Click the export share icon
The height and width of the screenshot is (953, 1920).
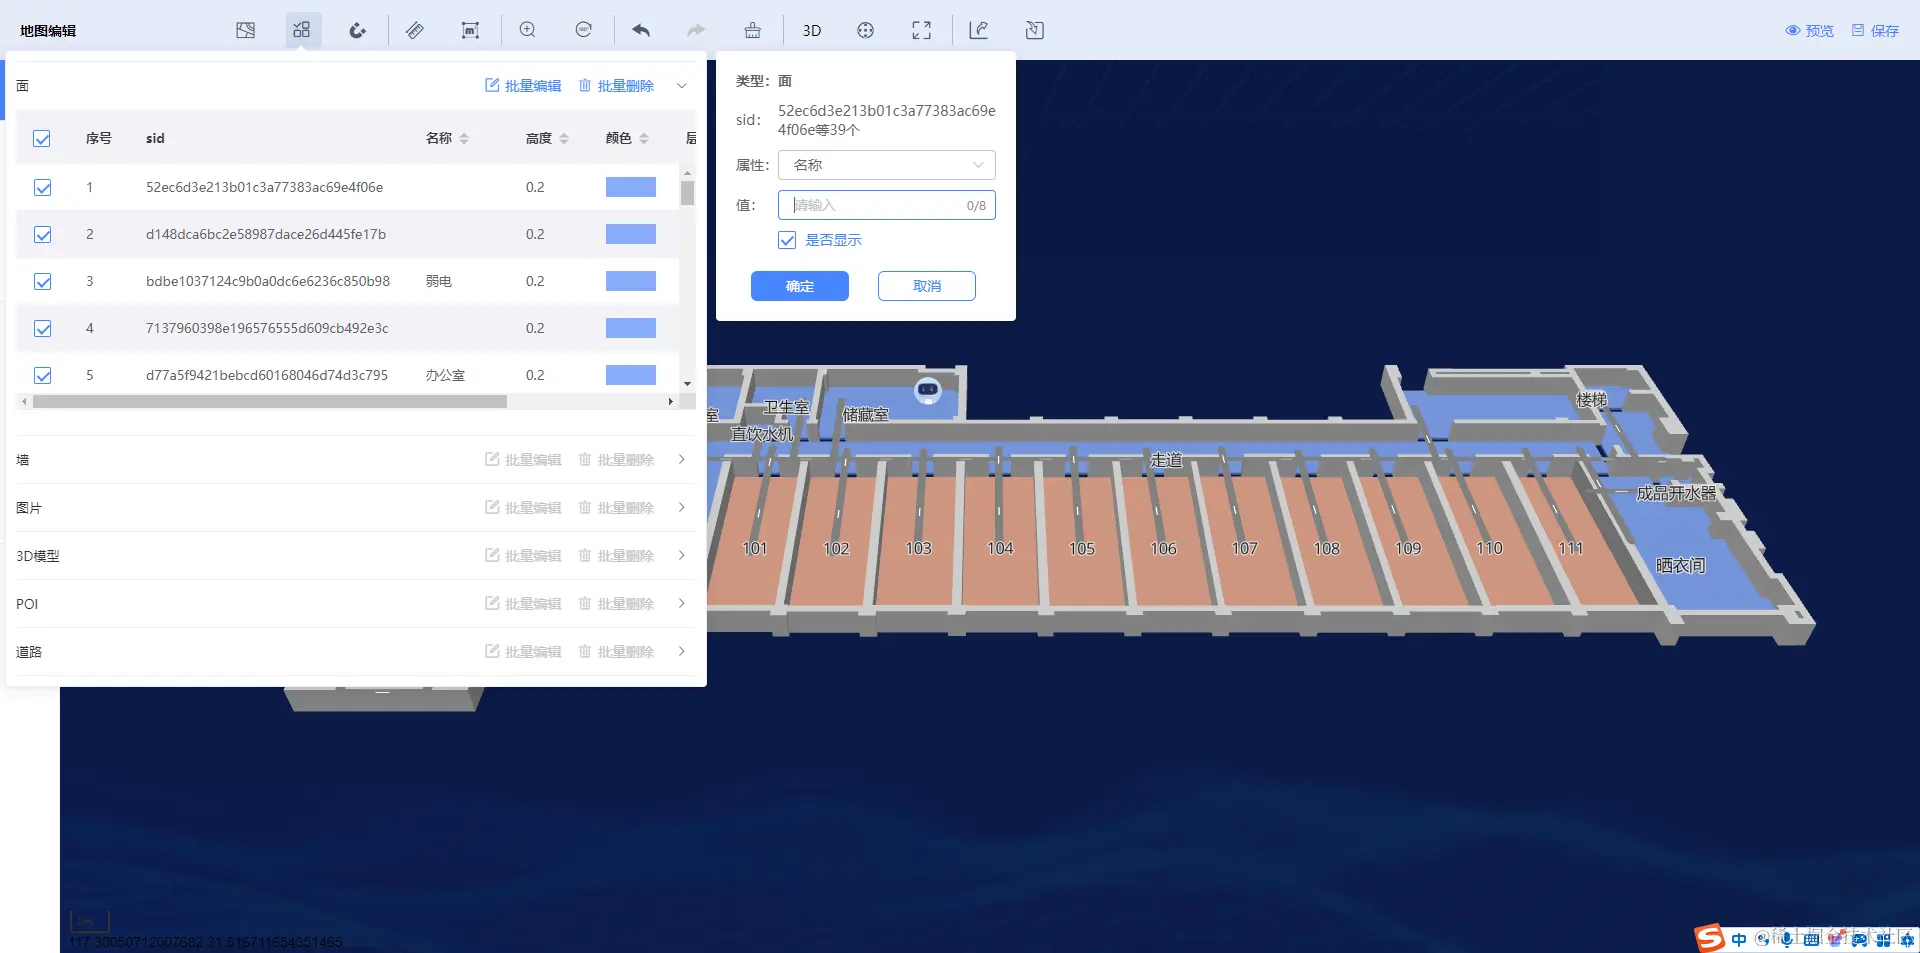pyautogui.click(x=979, y=30)
